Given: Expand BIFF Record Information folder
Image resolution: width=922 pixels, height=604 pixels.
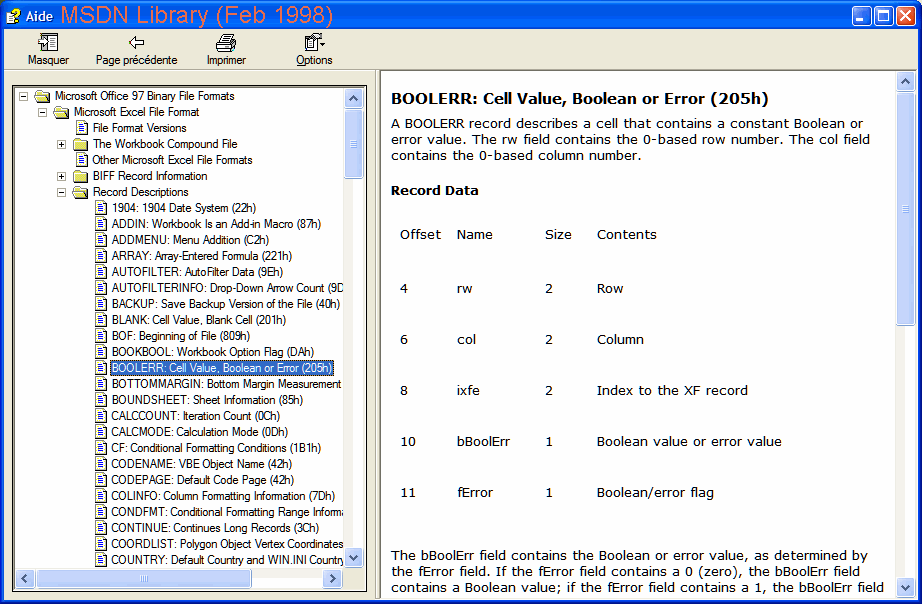Looking at the screenshot, I should tap(61, 176).
